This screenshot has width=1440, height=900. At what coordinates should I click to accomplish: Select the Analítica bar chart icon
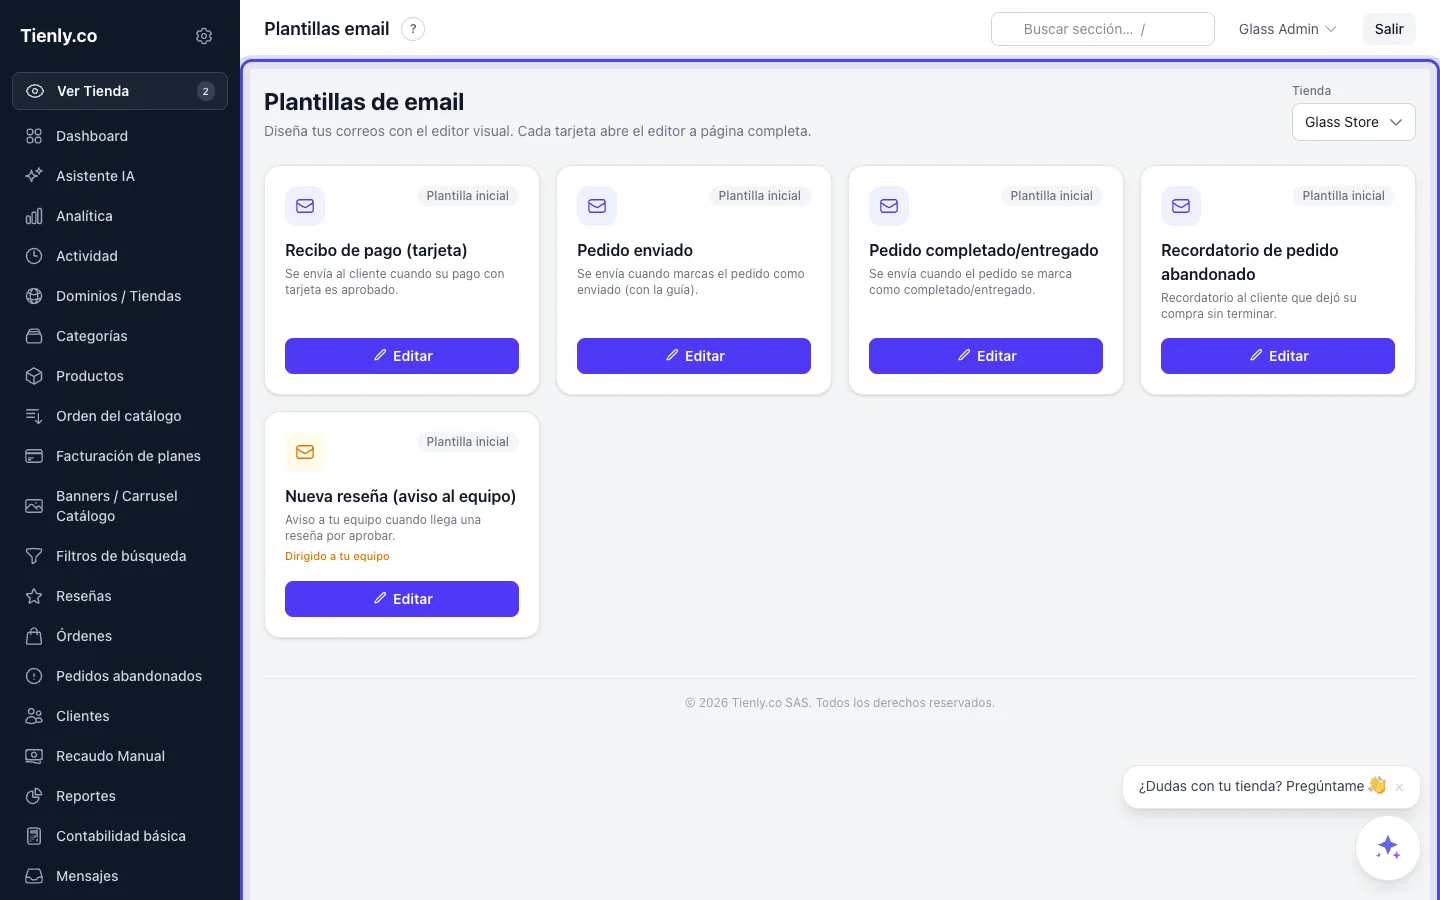(x=34, y=216)
